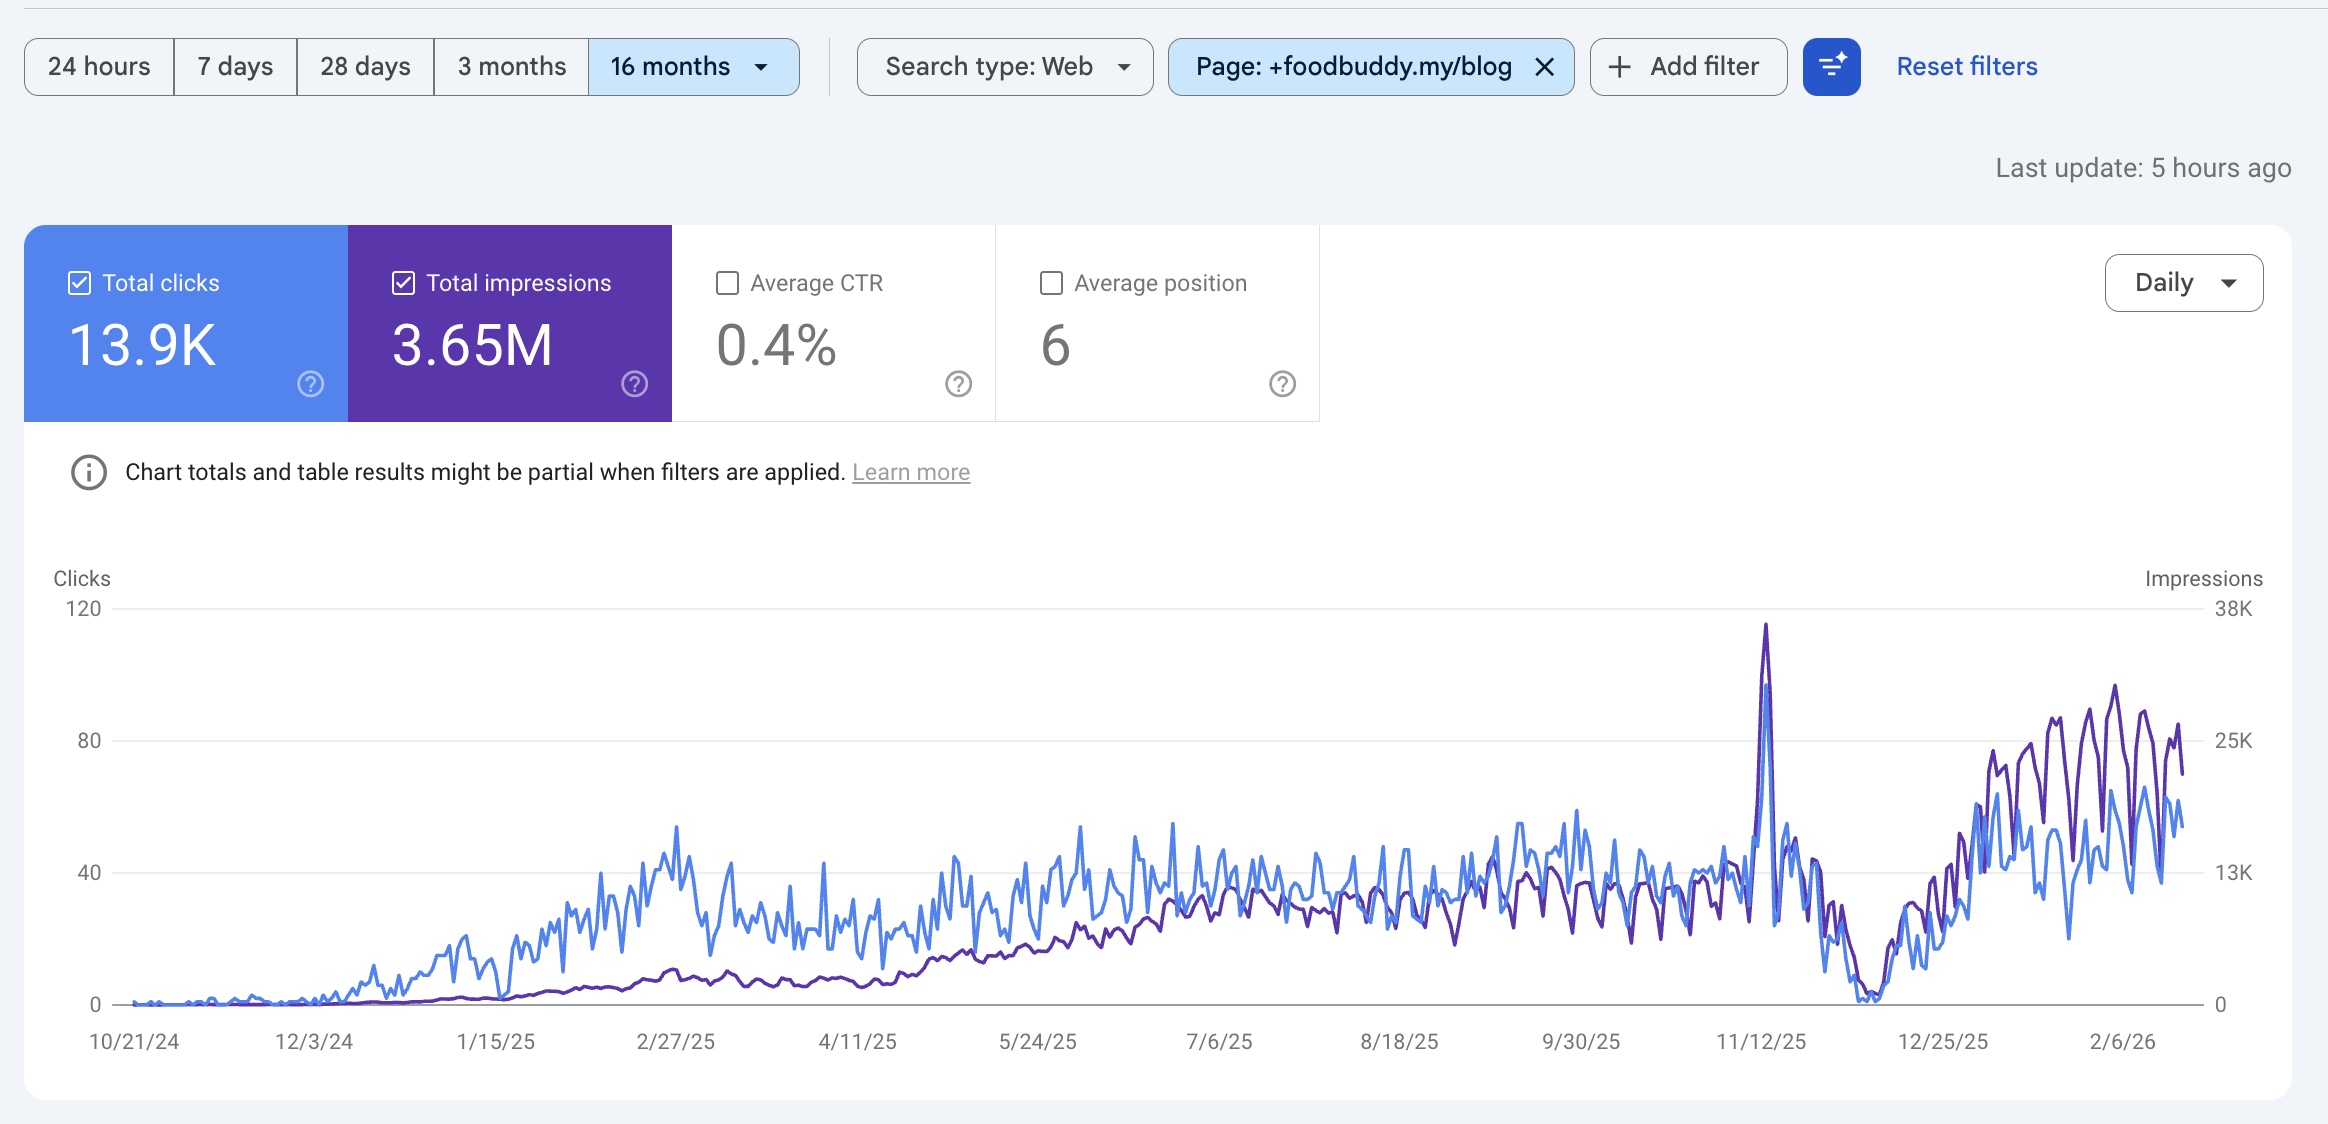This screenshot has height=1124, width=2328.
Task: Open help icon on Total impressions card
Action: pyautogui.click(x=635, y=384)
